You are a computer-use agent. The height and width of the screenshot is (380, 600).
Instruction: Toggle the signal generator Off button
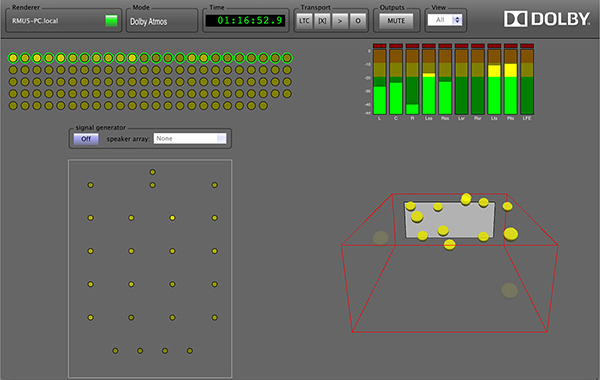pos(86,139)
